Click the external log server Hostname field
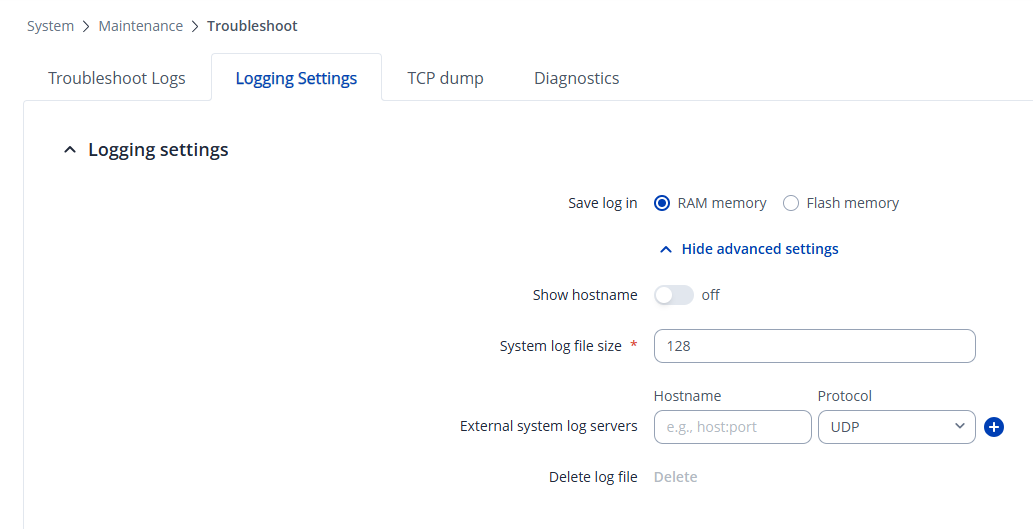The width and height of the screenshot is (1033, 529). [x=732, y=427]
